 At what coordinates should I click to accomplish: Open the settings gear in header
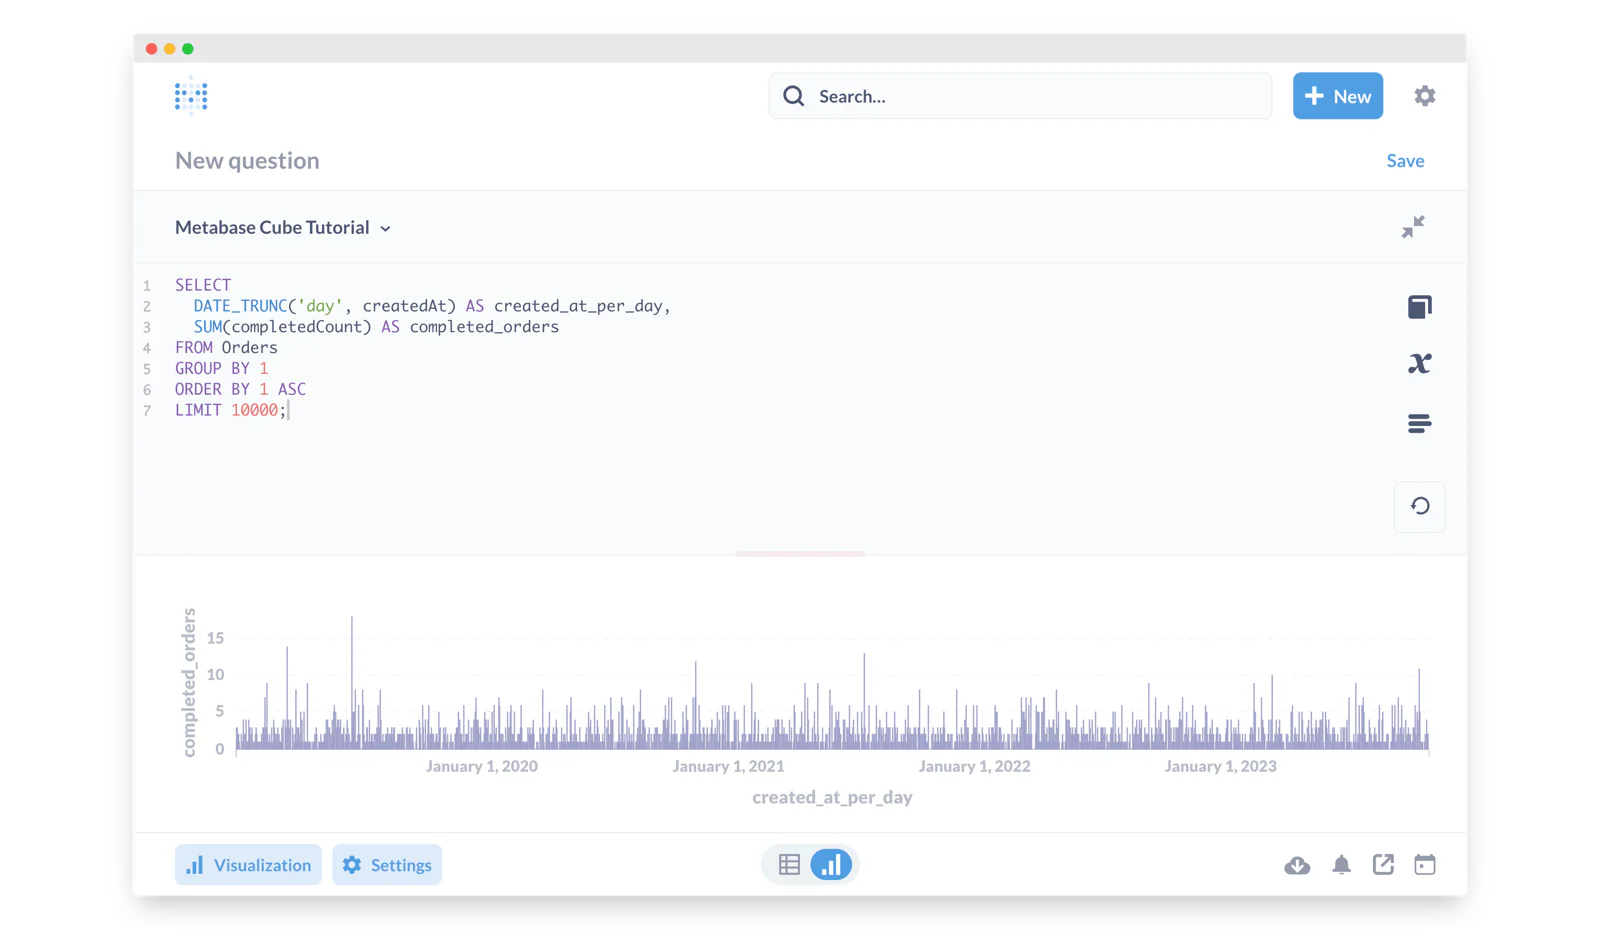[1424, 96]
